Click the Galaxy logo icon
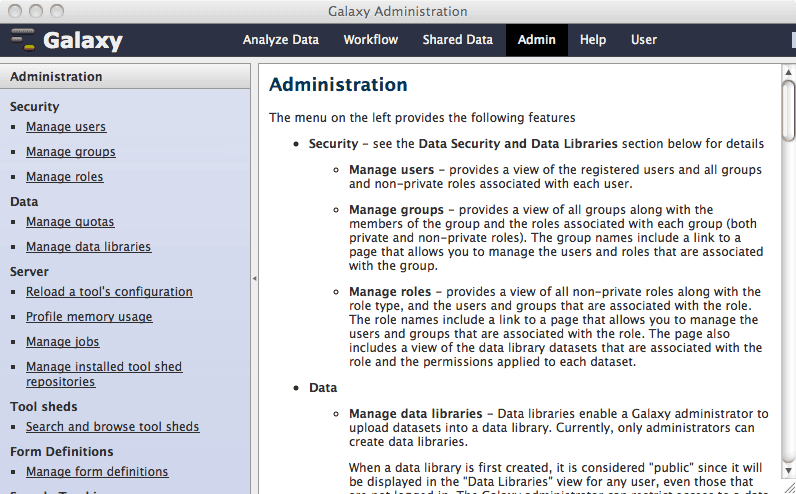Image resolution: width=796 pixels, height=494 pixels. (x=23, y=40)
